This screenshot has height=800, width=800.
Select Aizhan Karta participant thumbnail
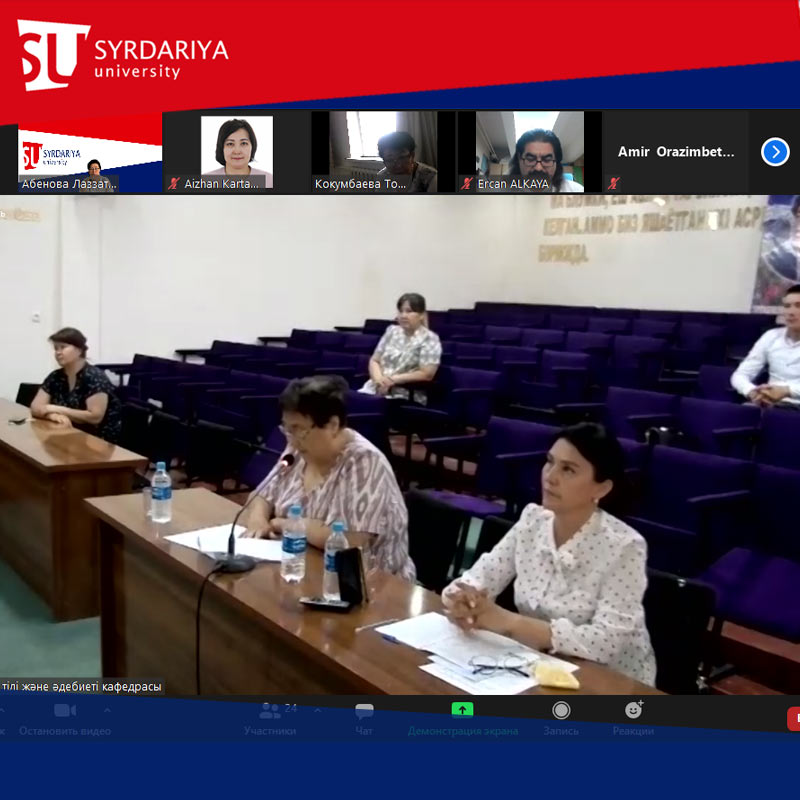(x=236, y=152)
